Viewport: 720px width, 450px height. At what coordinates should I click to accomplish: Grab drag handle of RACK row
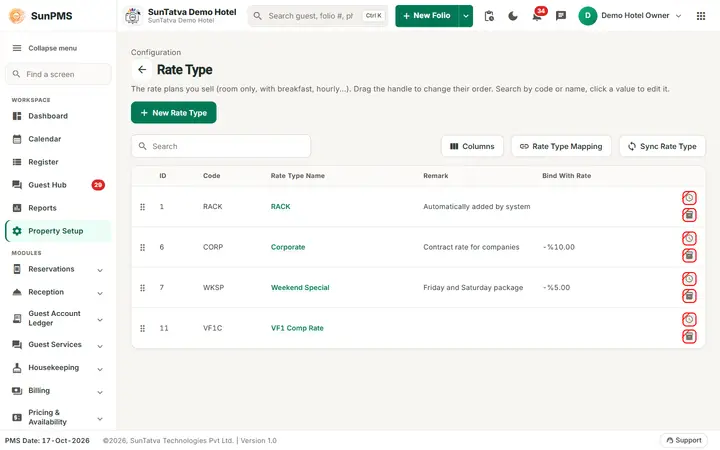pos(142,207)
